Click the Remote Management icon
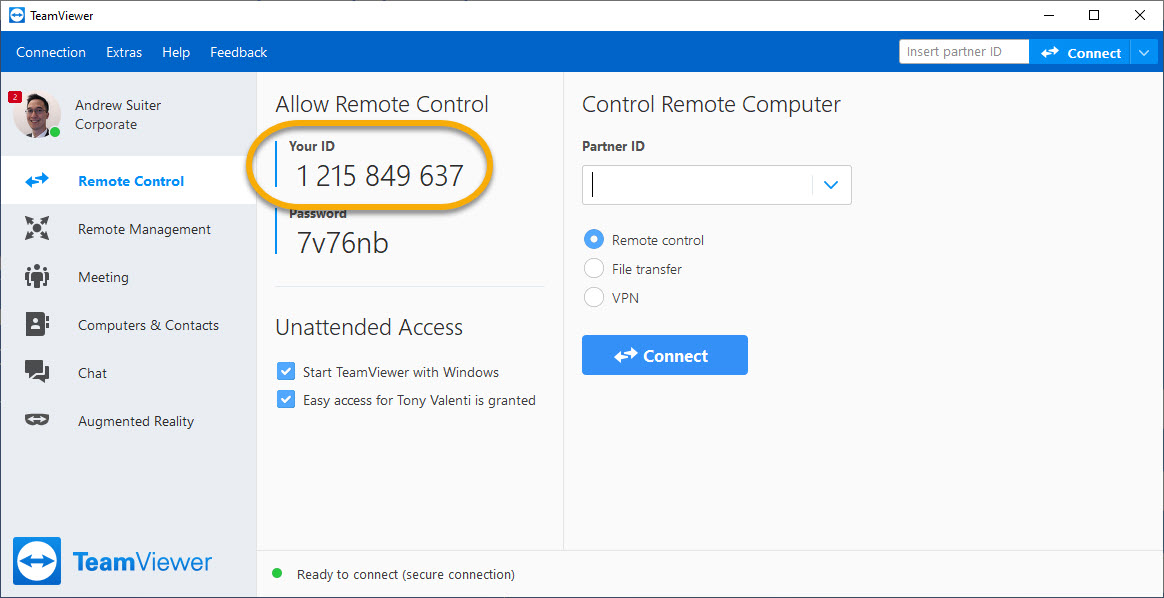1164x598 pixels. (x=36, y=229)
